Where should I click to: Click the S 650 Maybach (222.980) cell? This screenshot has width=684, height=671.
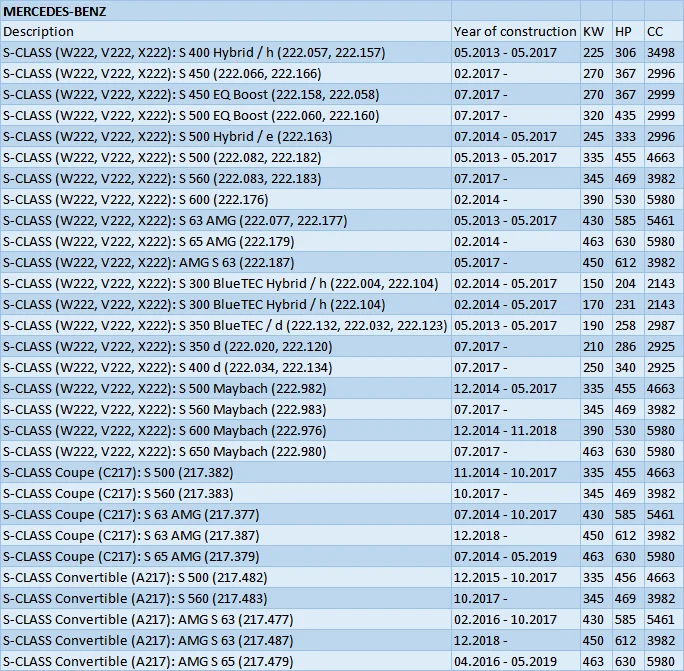tap(226, 452)
